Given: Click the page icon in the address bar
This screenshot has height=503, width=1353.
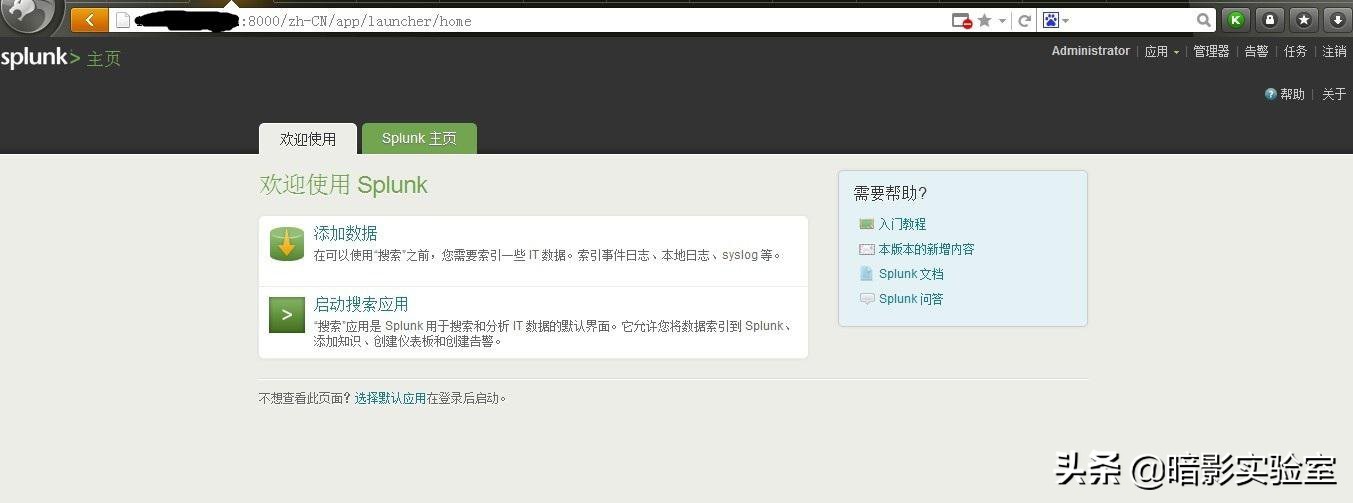Looking at the screenshot, I should 123,20.
